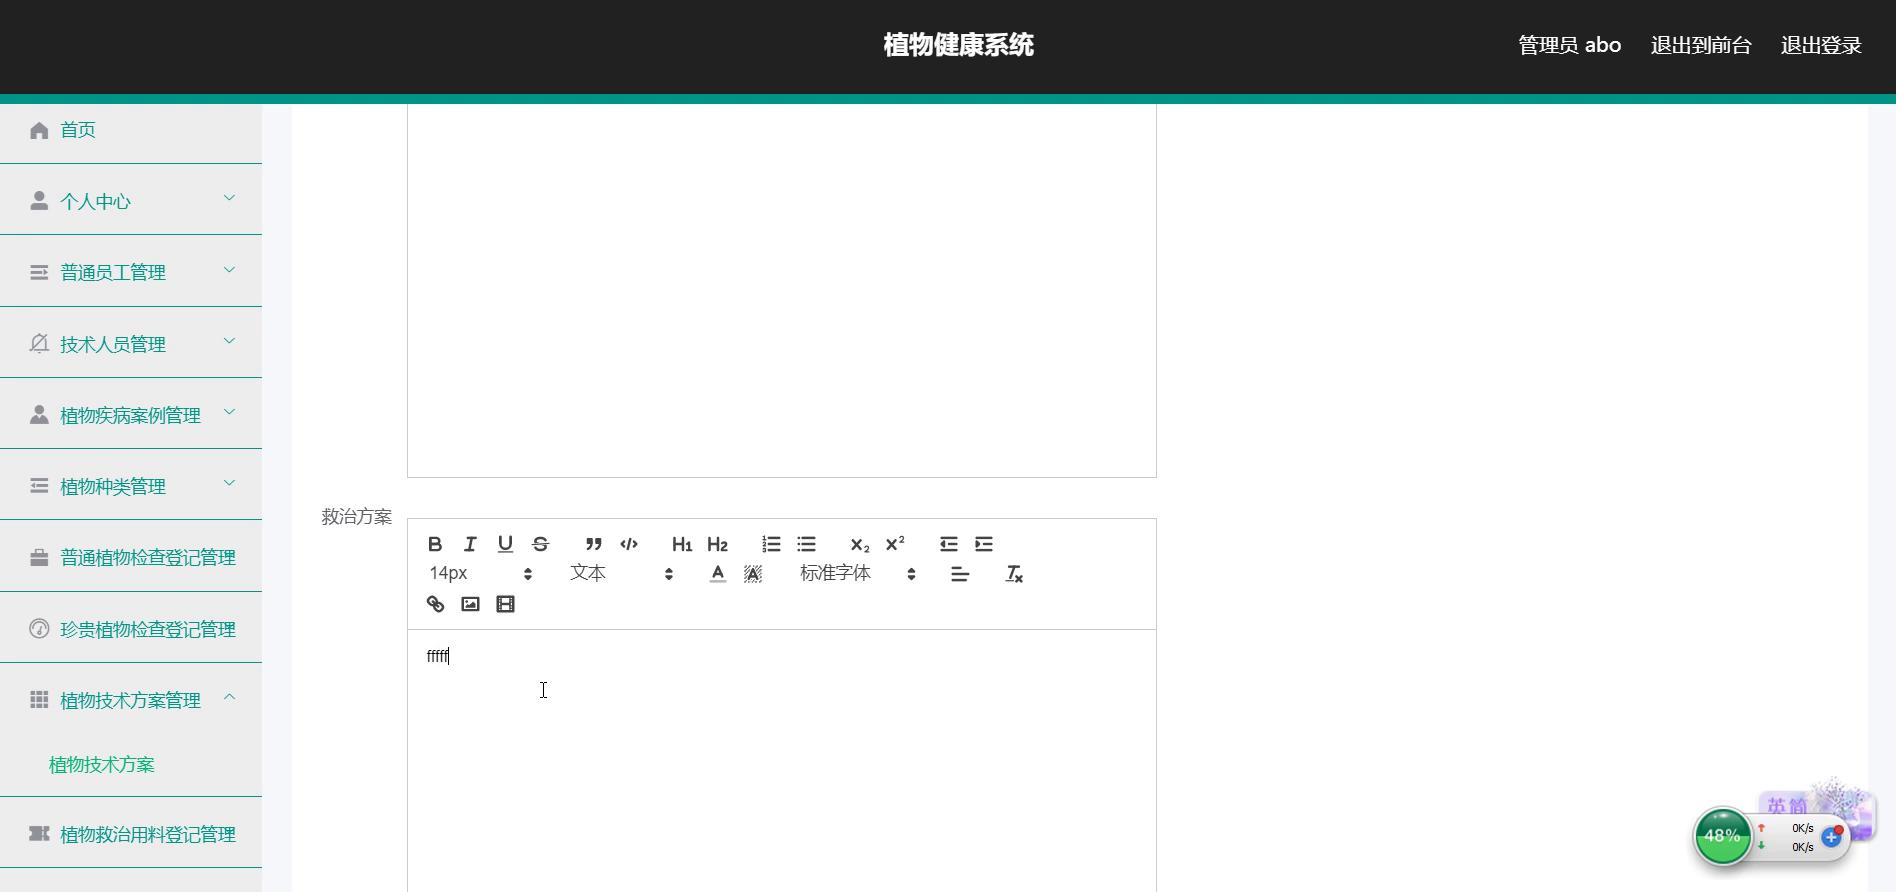The image size is (1896, 892).
Task: Apply underline formatting to text
Action: [x=505, y=544]
